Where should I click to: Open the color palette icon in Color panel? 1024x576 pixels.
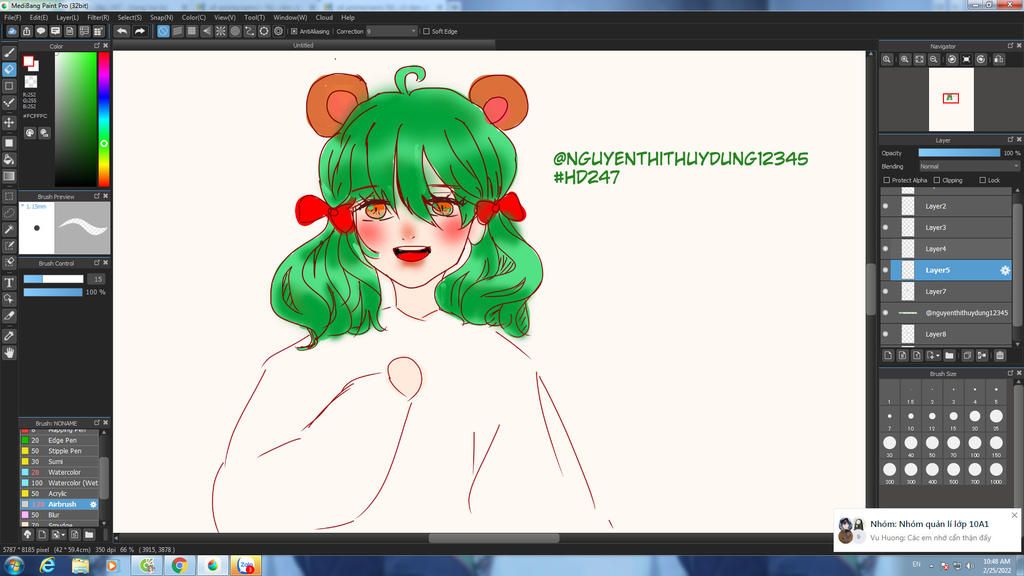pos(30,133)
